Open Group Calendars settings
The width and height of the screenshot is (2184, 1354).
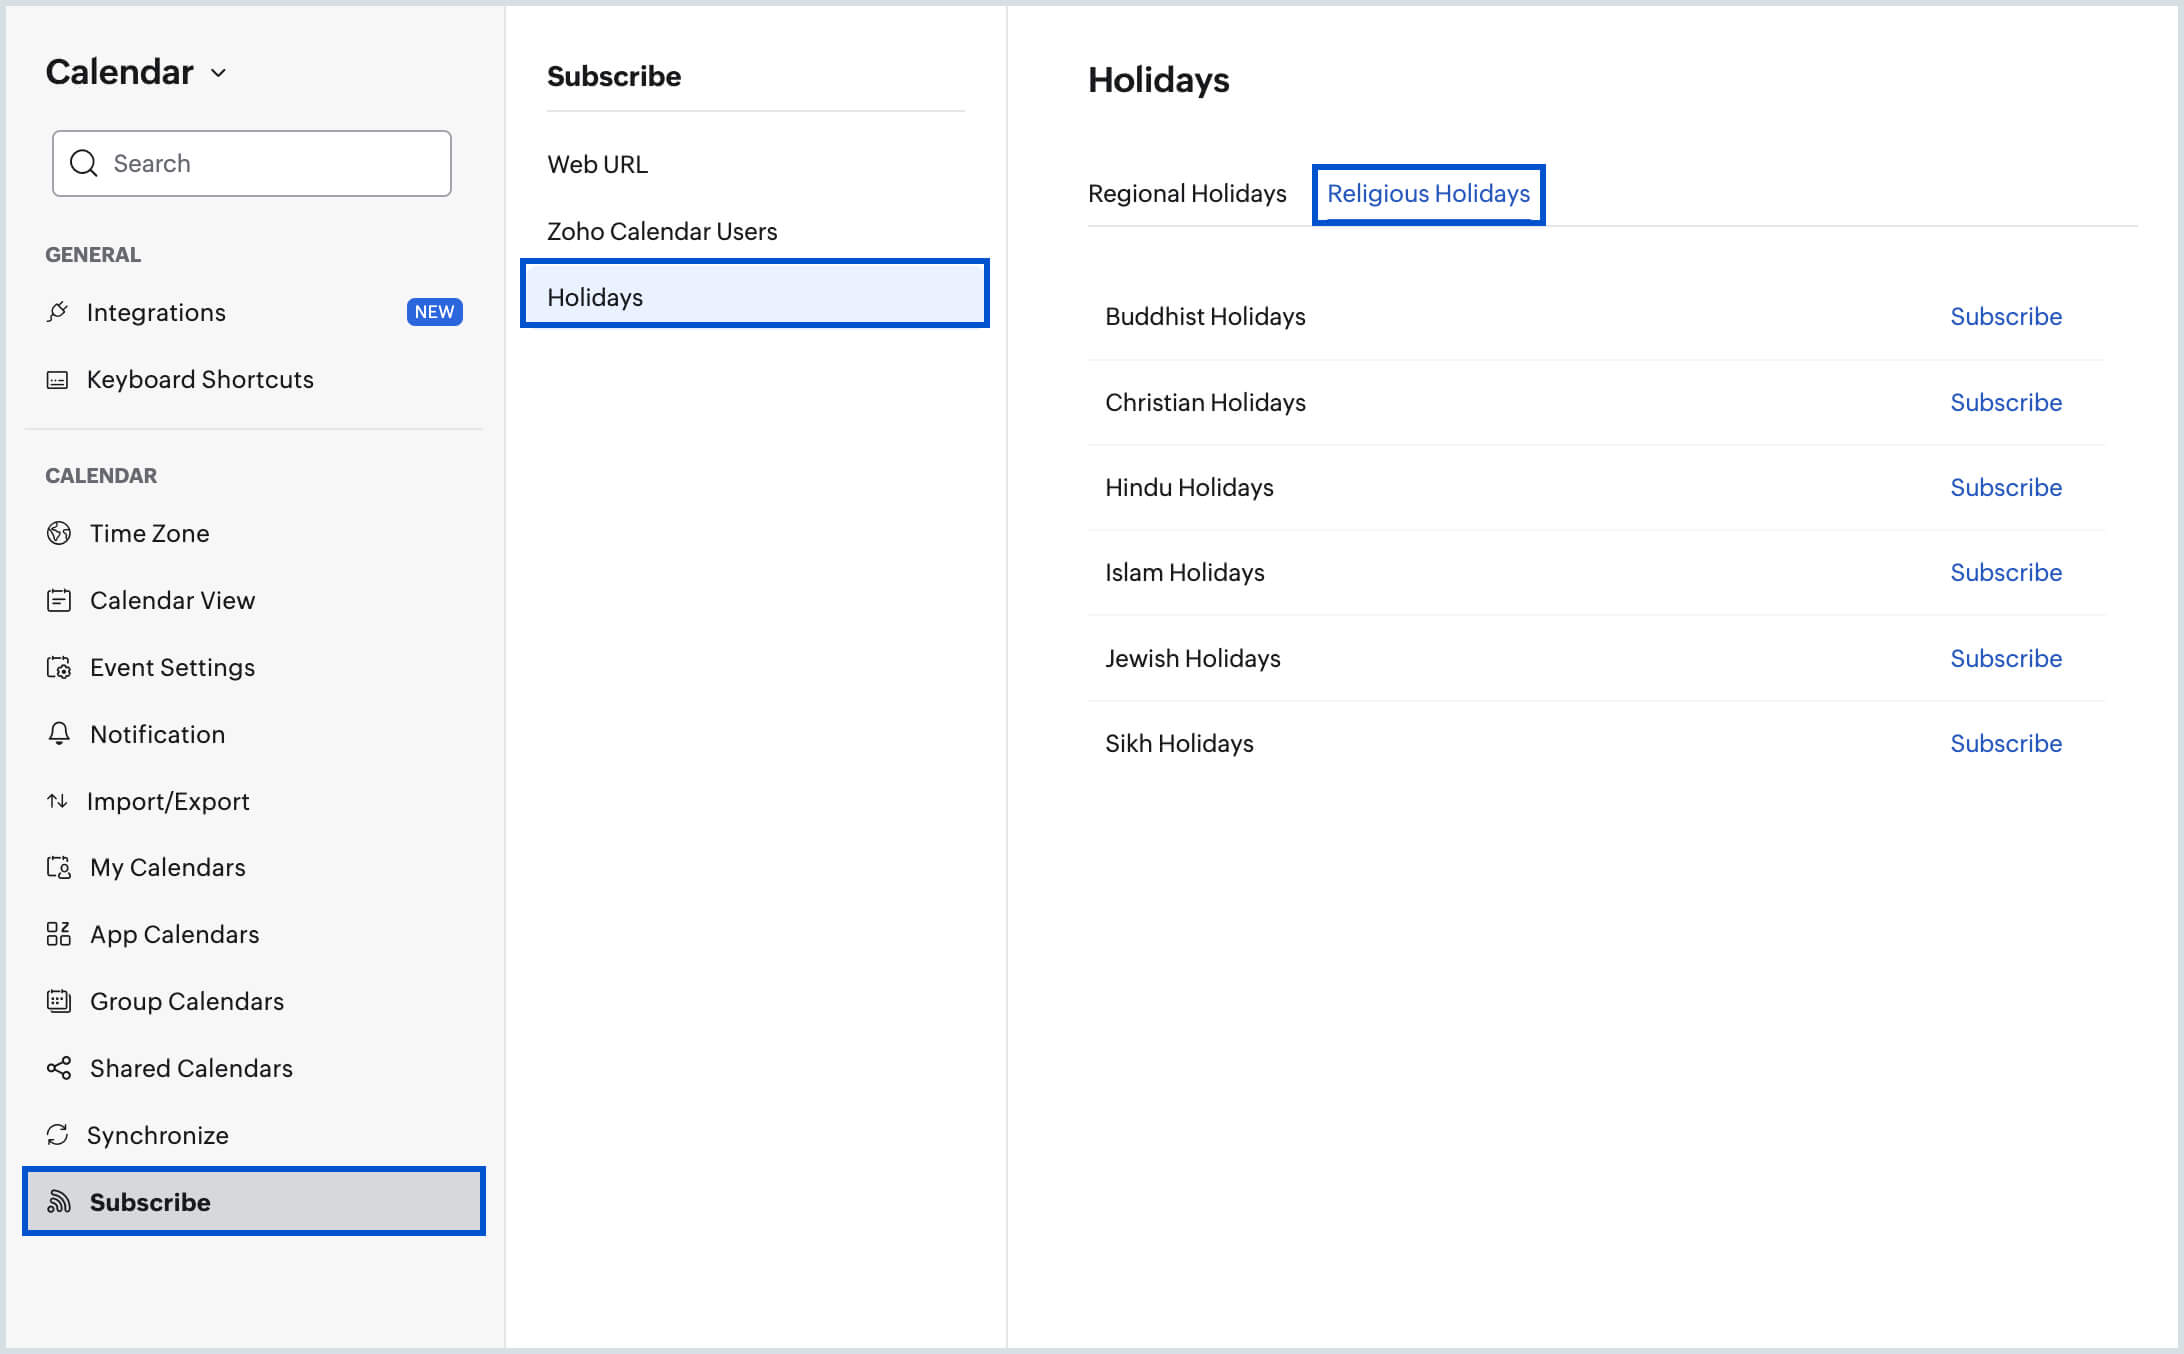pos(186,1001)
